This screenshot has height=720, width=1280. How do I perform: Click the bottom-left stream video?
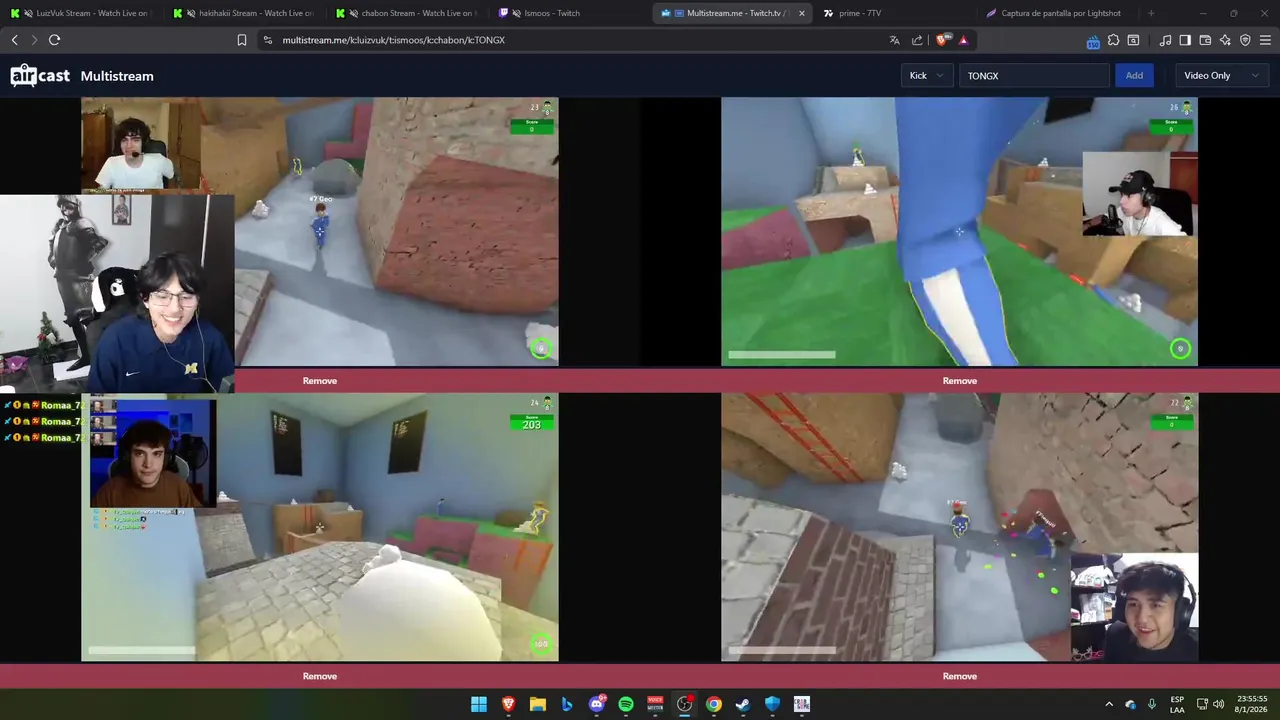(320, 528)
